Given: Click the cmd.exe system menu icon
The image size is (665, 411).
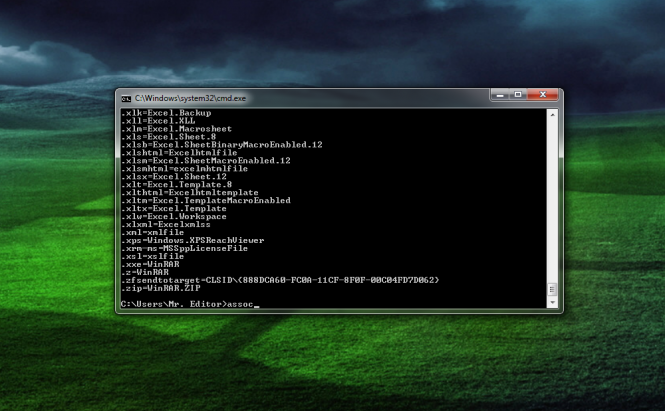Looking at the screenshot, I should 125,98.
